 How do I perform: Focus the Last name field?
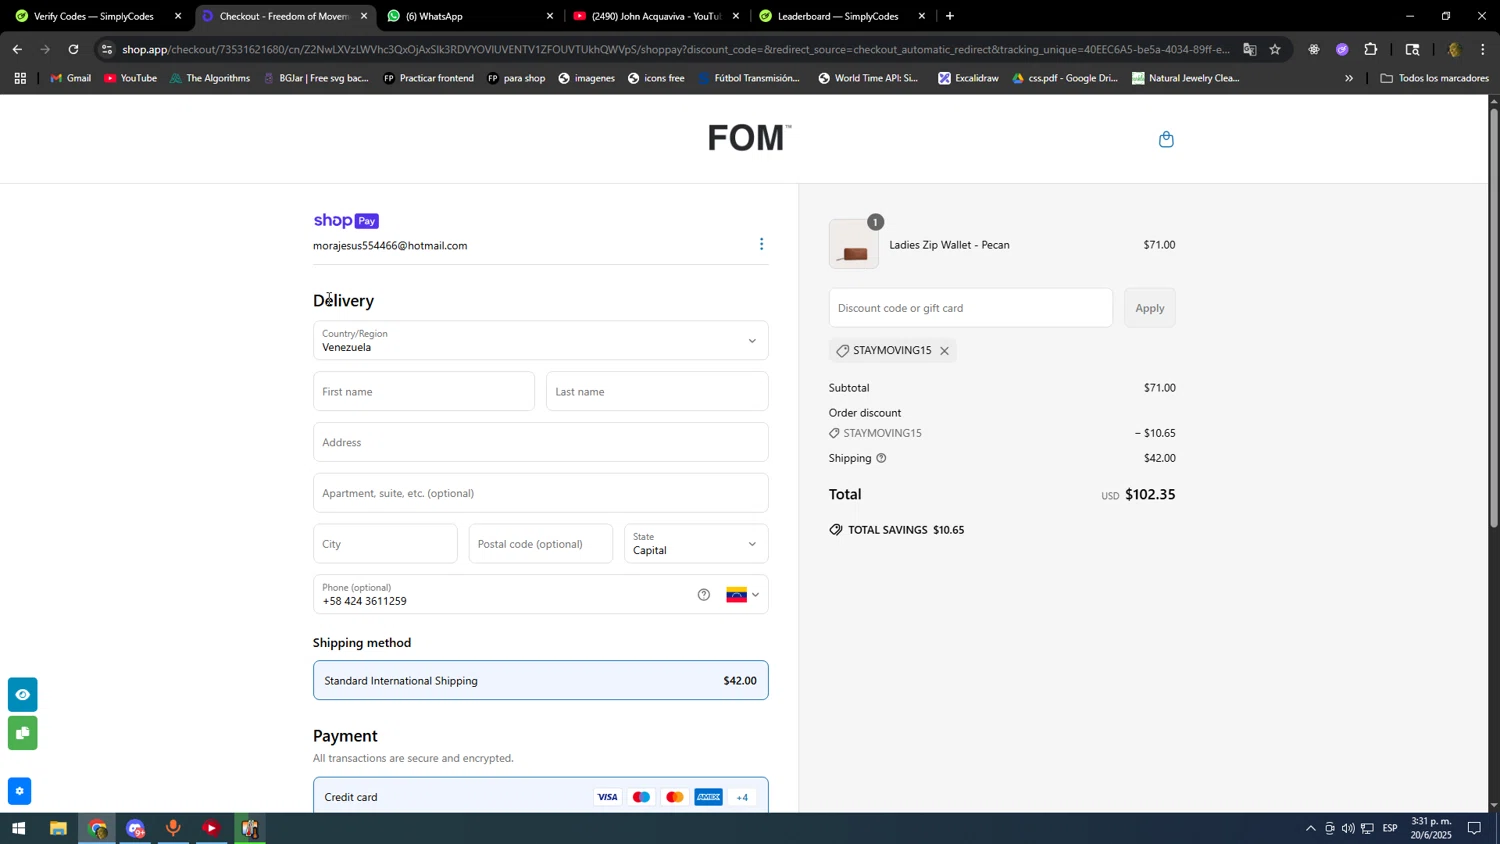tap(657, 392)
